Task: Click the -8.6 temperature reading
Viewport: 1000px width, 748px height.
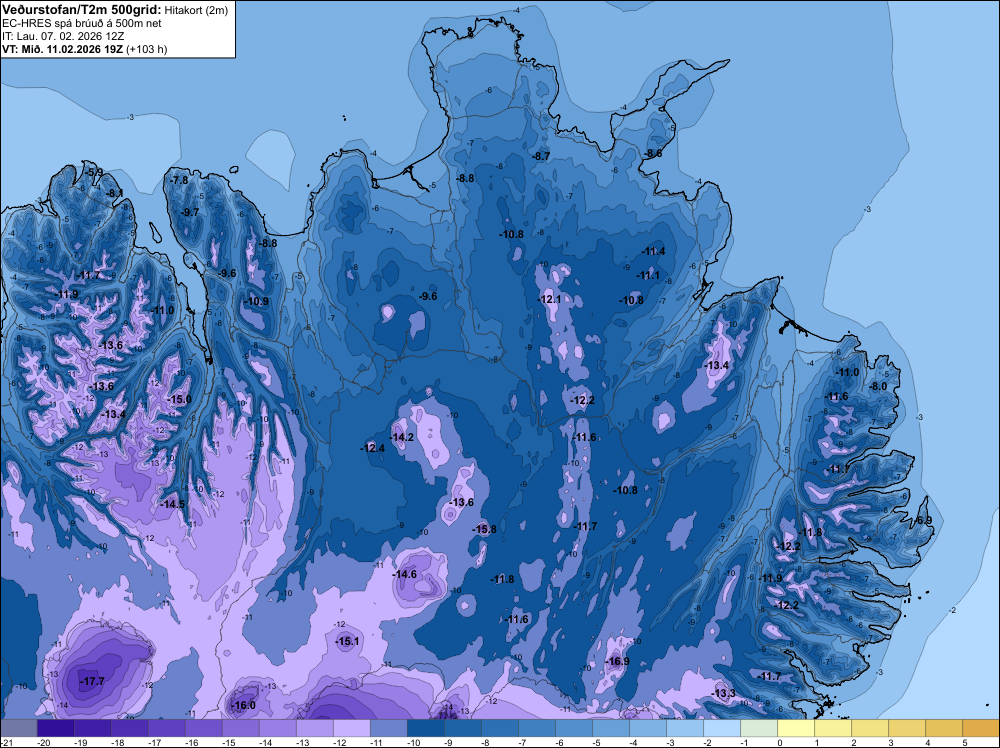Action: (x=653, y=154)
